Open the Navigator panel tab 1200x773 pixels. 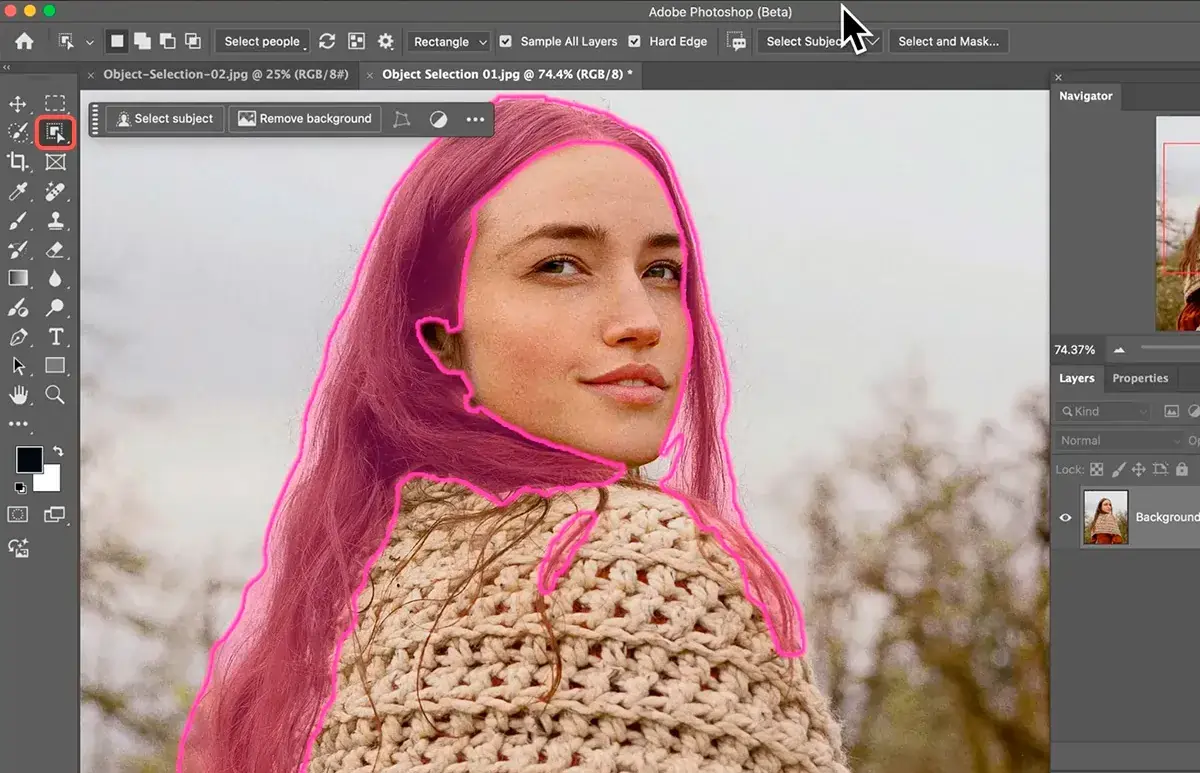pos(1086,96)
